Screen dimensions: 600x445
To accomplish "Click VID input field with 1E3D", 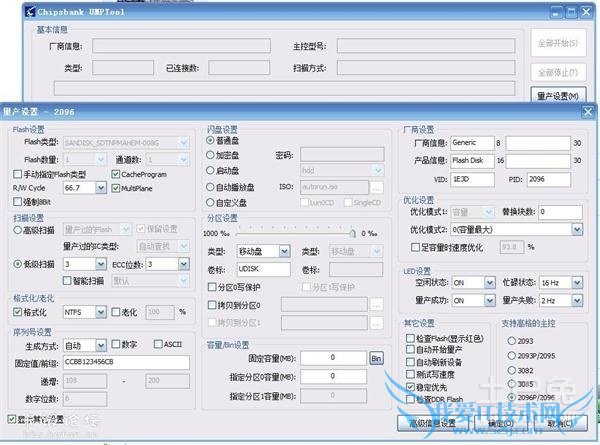I will click(472, 179).
